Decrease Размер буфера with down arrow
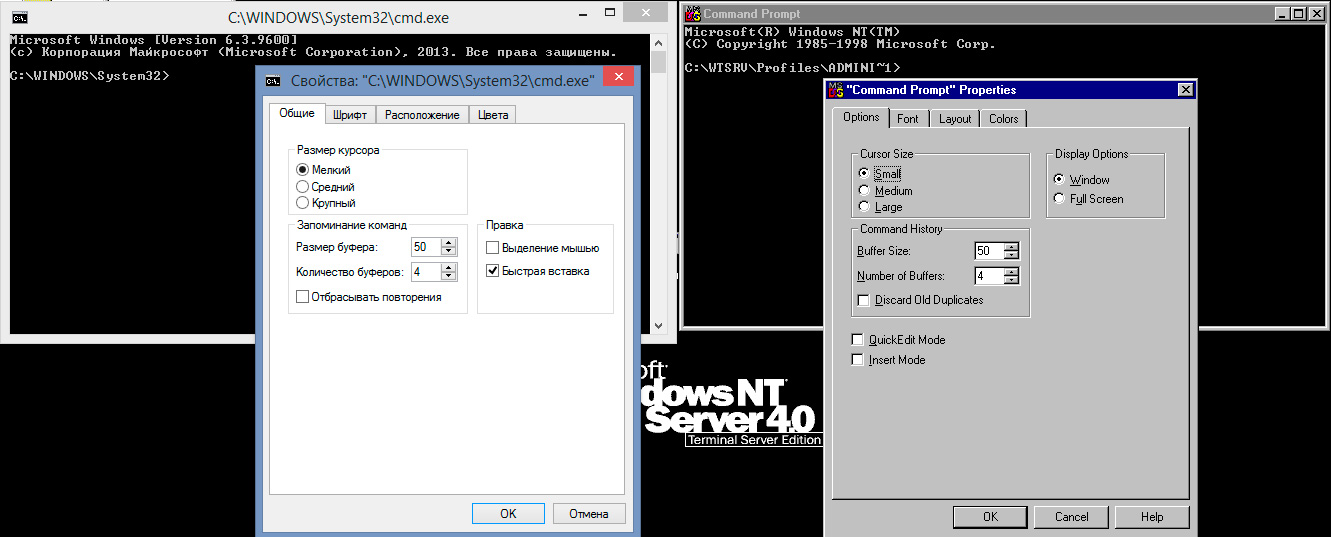 pyautogui.click(x=449, y=251)
